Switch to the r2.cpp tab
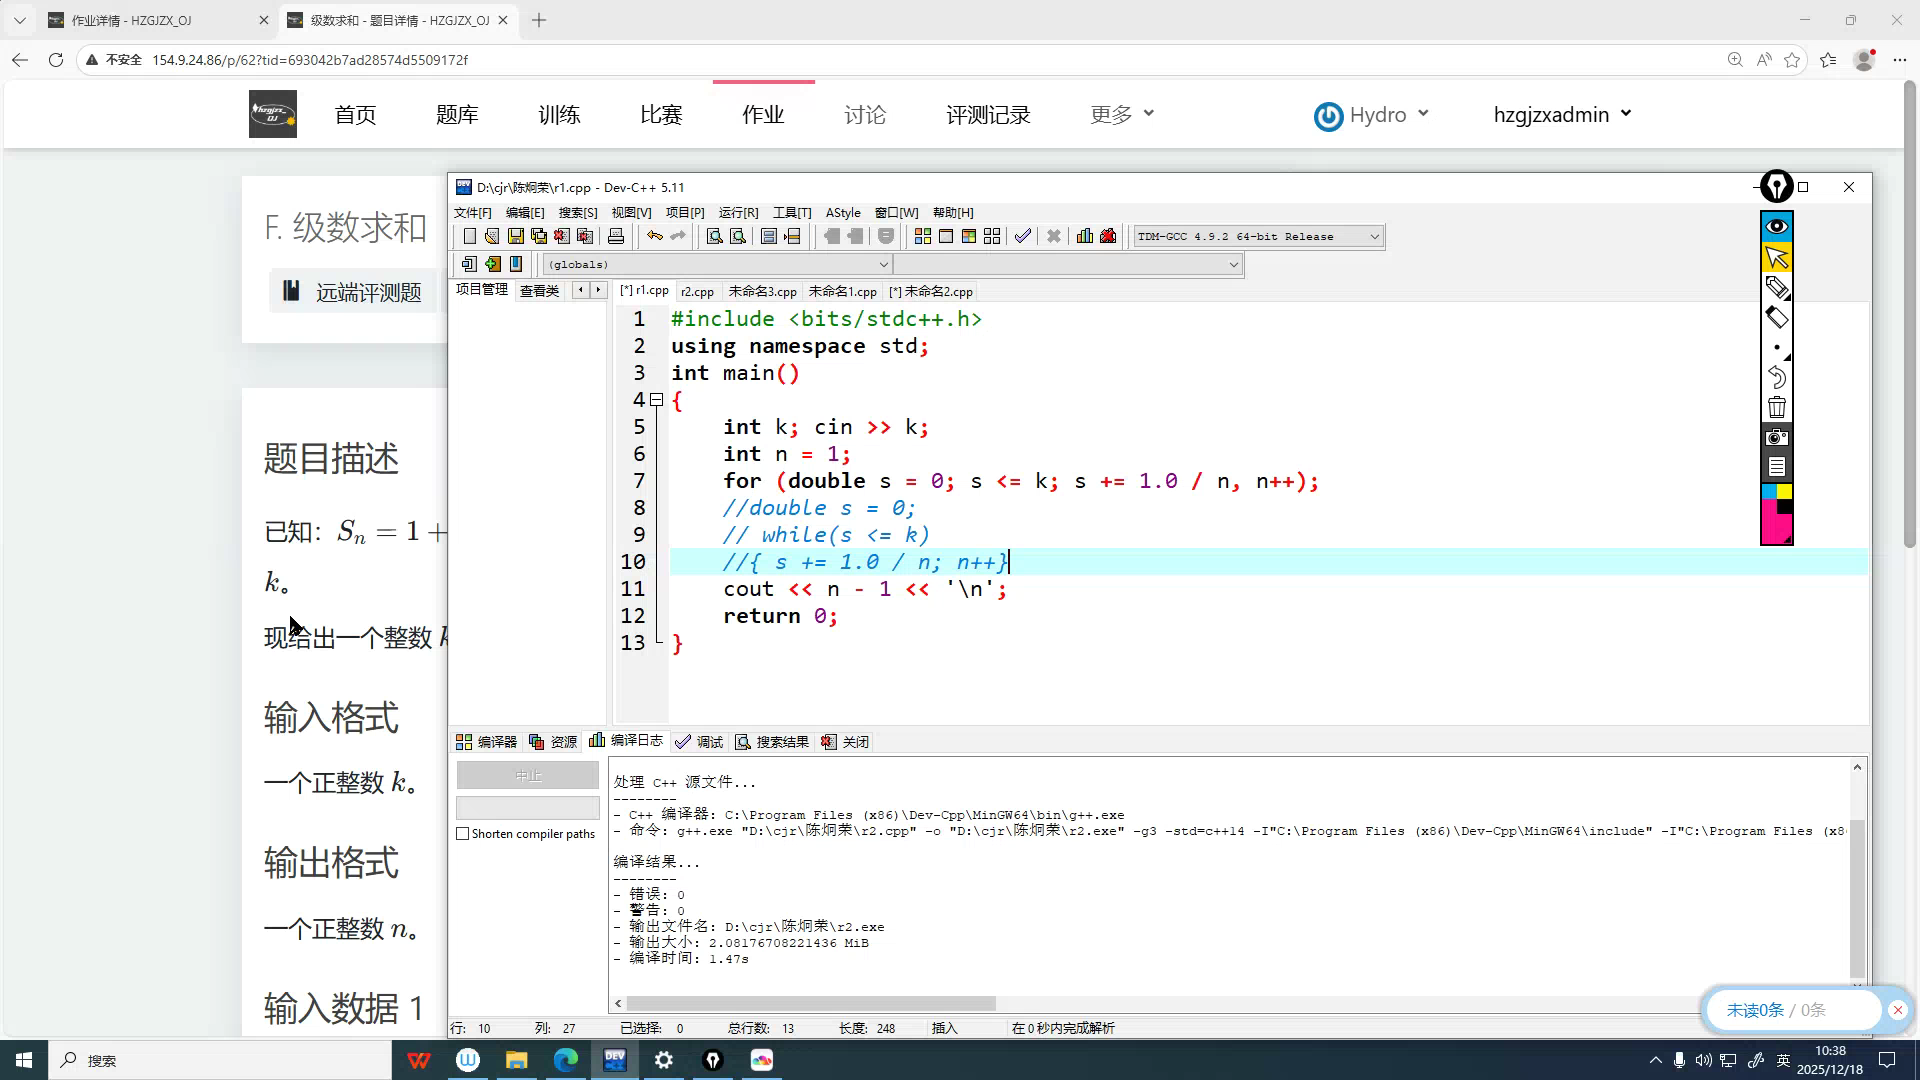Image resolution: width=1920 pixels, height=1080 pixels. pos(697,292)
